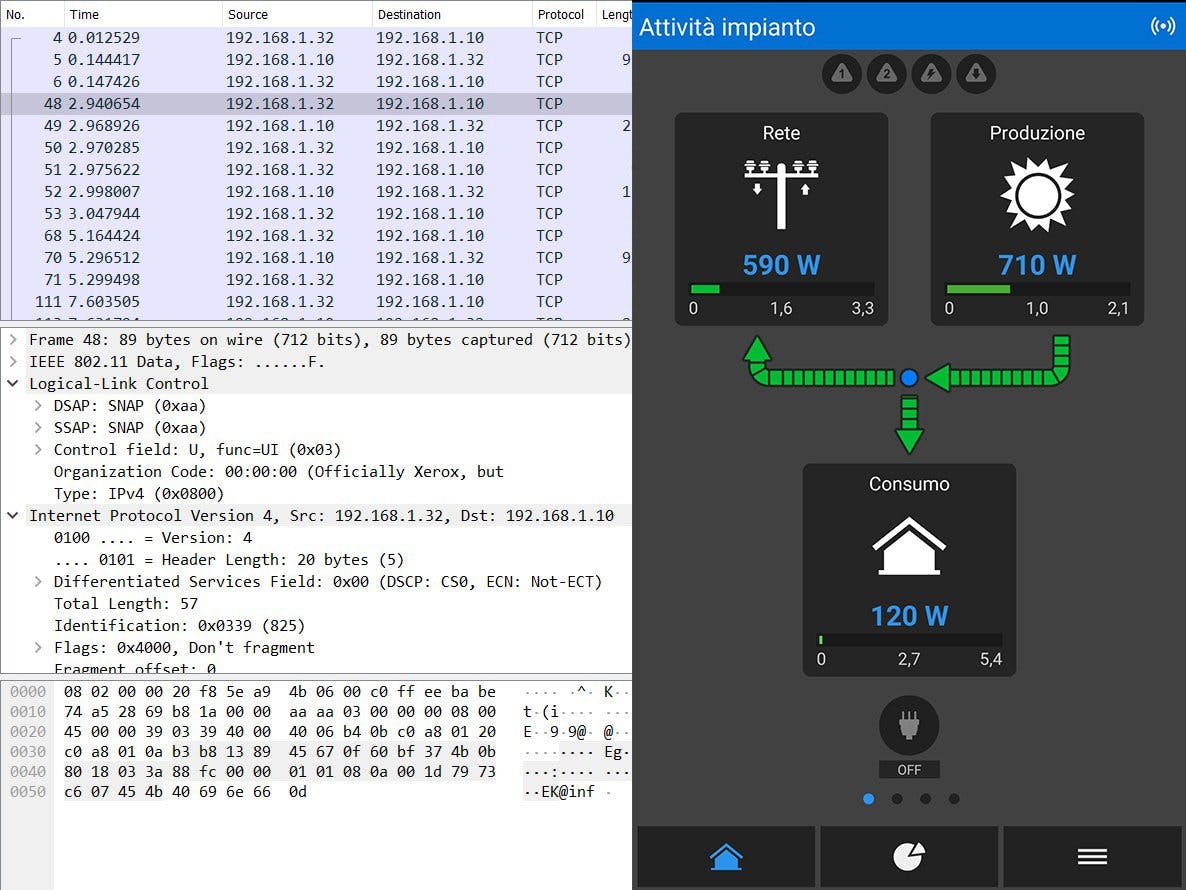
Task: Open the statistics pie chart tab
Action: pyautogui.click(x=909, y=857)
